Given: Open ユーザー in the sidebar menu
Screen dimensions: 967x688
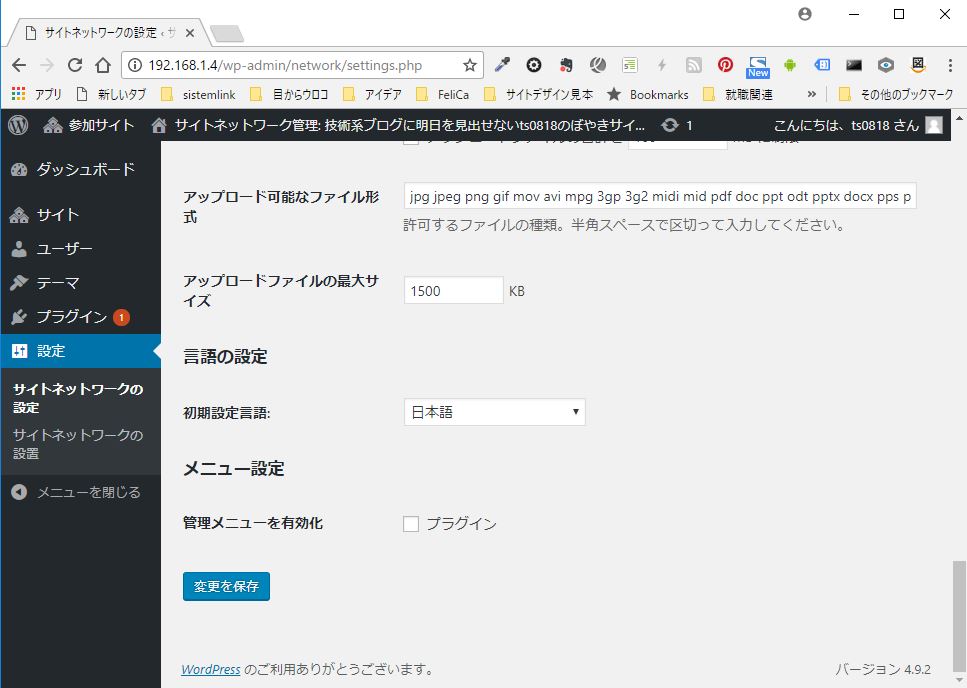Looking at the screenshot, I should pos(80,248).
